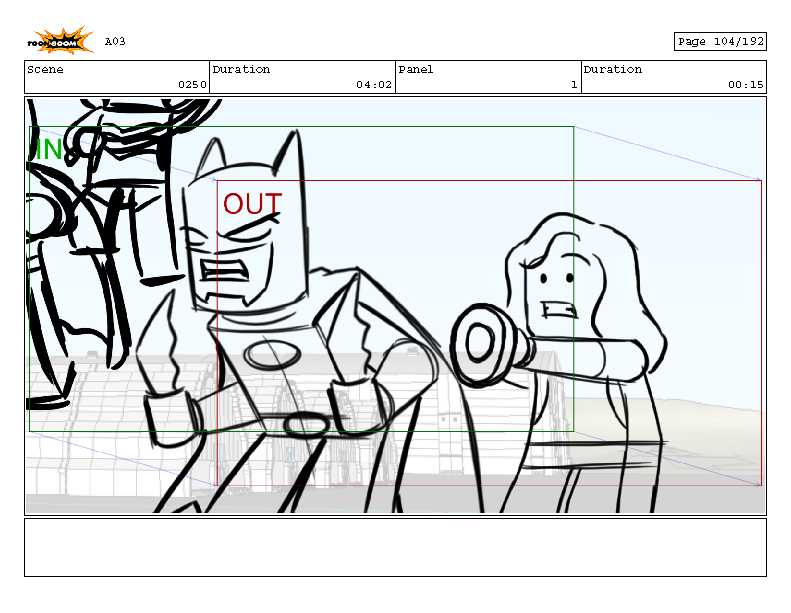Select the scene number 0250
This screenshot has width=791, height=613.
192,85
